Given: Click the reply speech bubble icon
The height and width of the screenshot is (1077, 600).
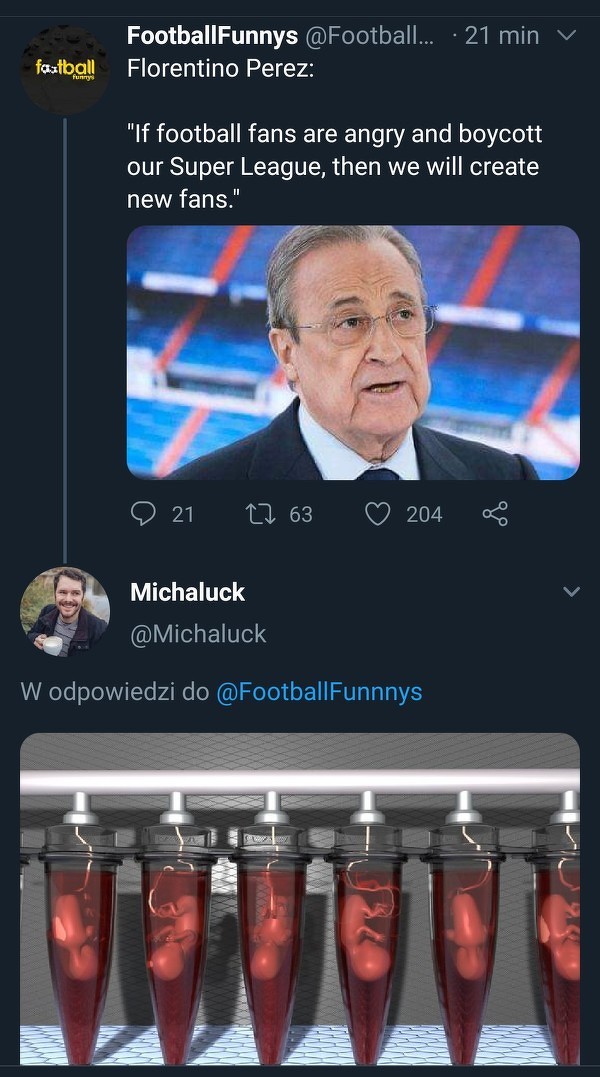Looking at the screenshot, I should (x=144, y=514).
